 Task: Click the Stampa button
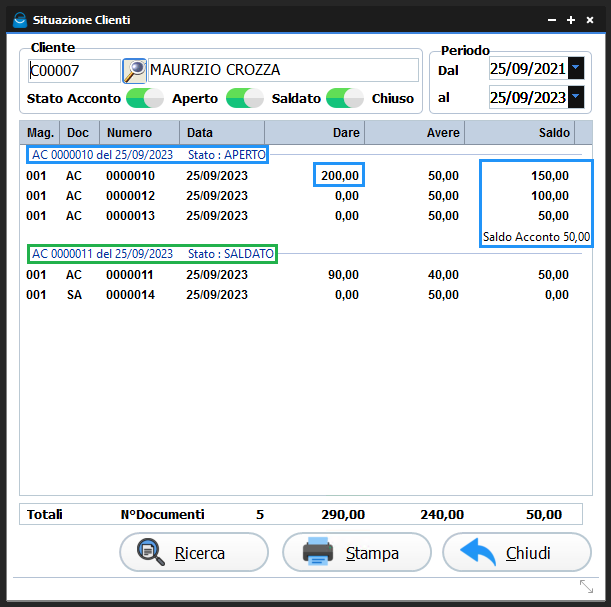point(357,552)
